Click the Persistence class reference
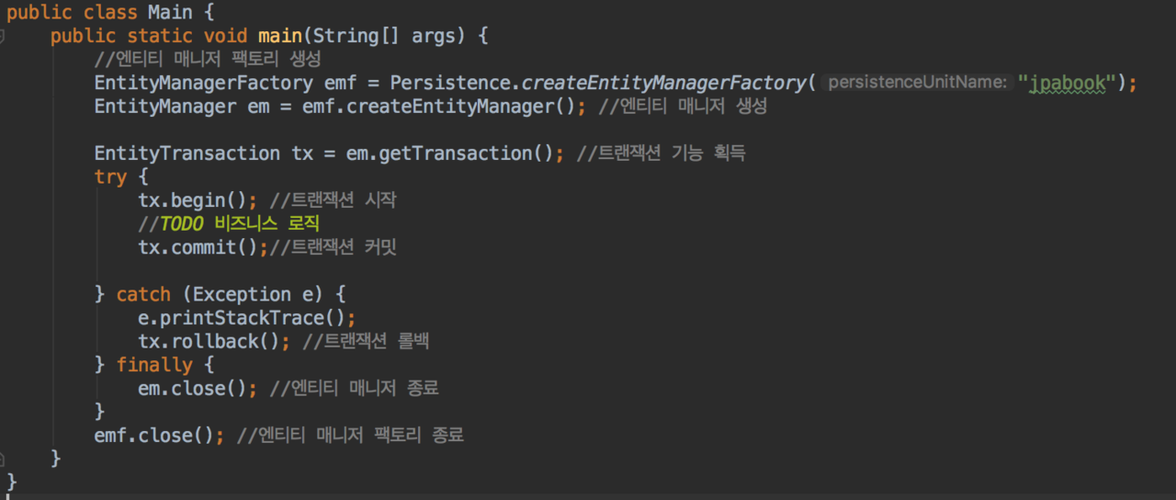Image resolution: width=1176 pixels, height=500 pixels. coord(450,83)
